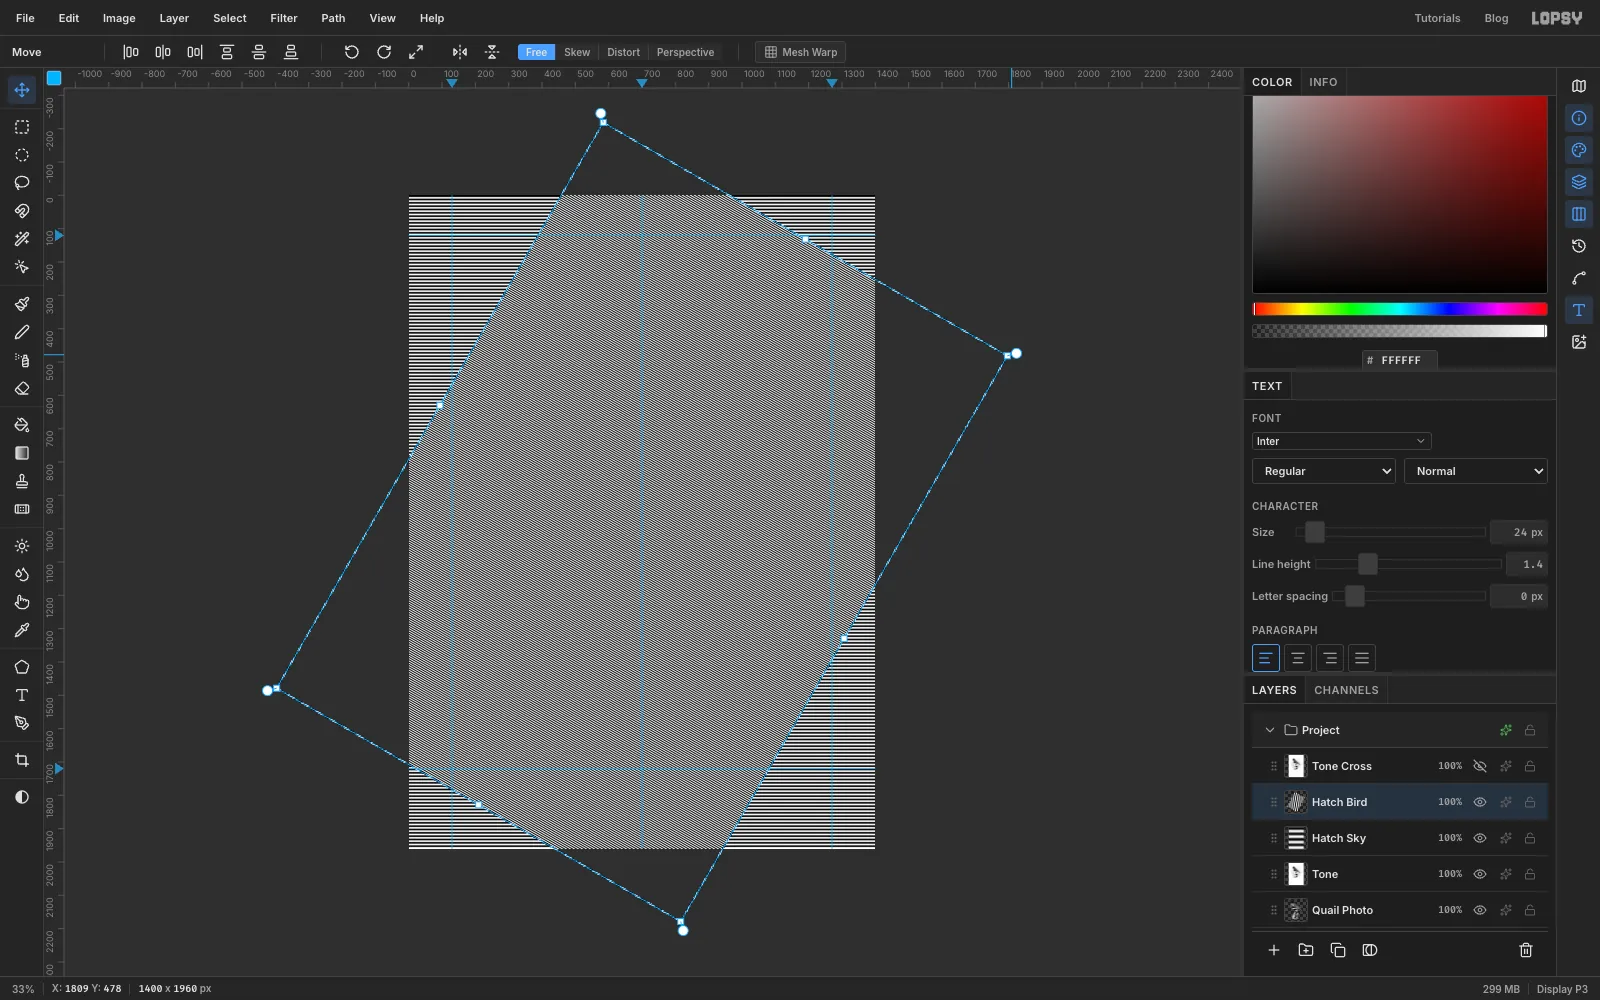
Task: Open the Path menu
Action: tap(333, 18)
